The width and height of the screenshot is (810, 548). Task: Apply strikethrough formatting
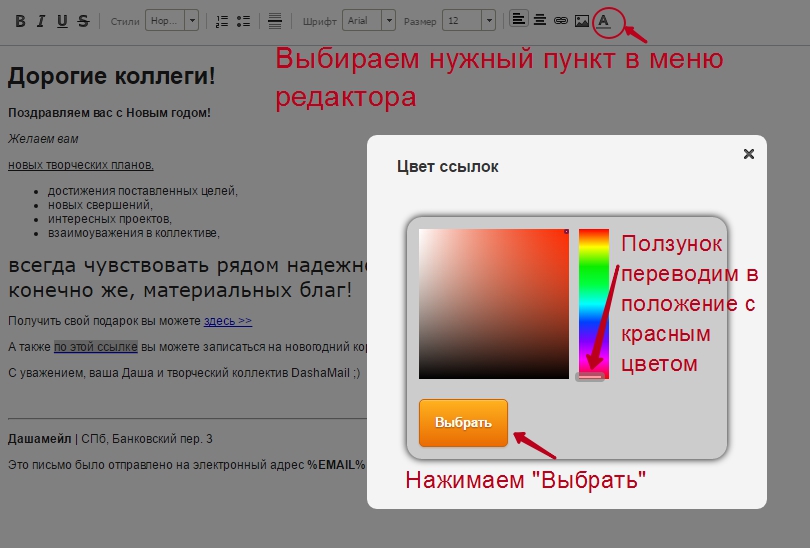click(x=83, y=21)
